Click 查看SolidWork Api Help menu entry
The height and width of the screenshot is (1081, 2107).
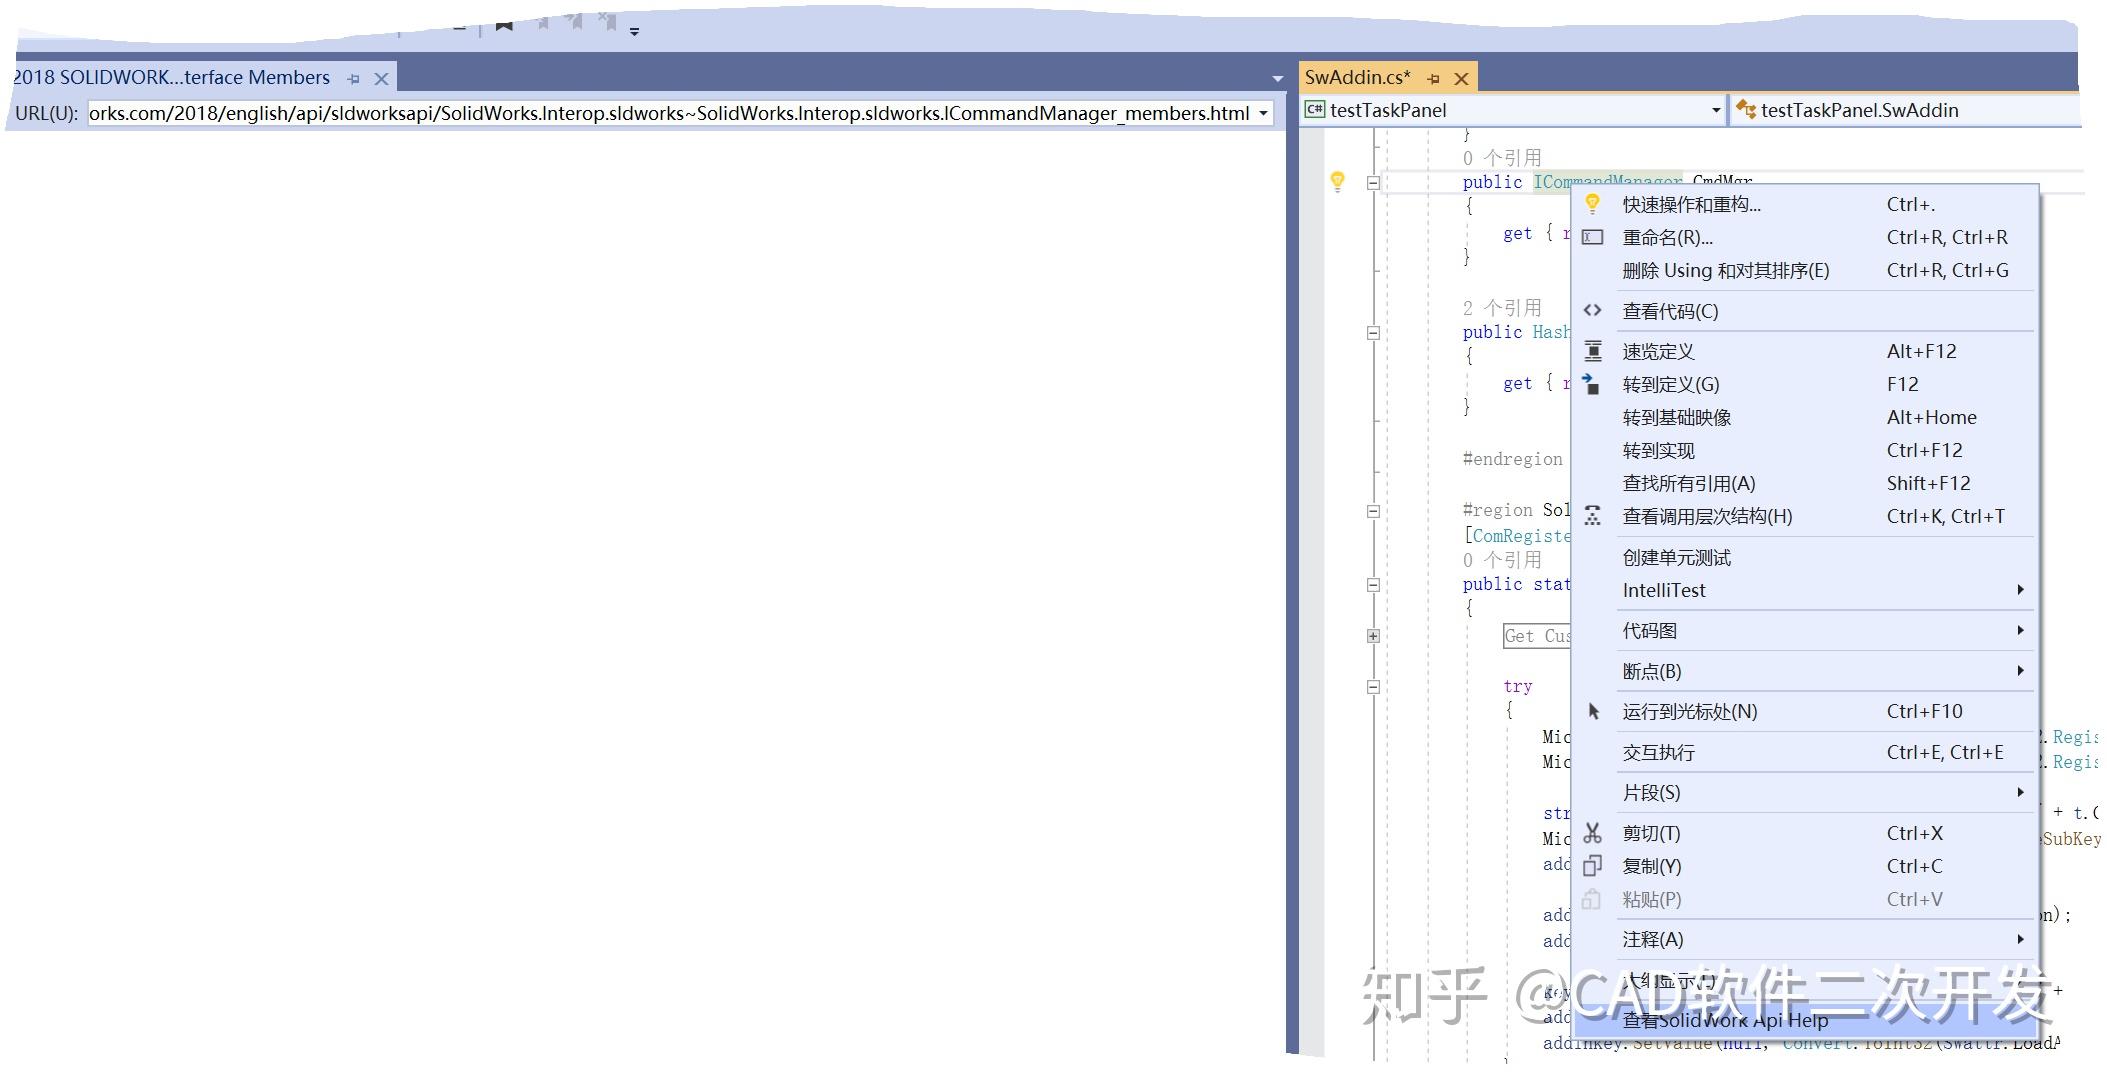pos(1806,1020)
